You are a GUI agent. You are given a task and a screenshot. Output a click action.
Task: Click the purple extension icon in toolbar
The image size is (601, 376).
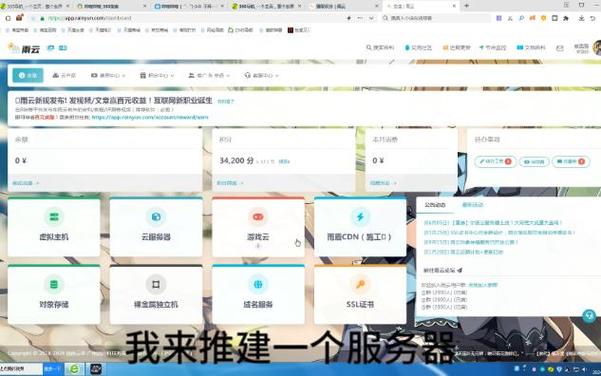point(499,18)
